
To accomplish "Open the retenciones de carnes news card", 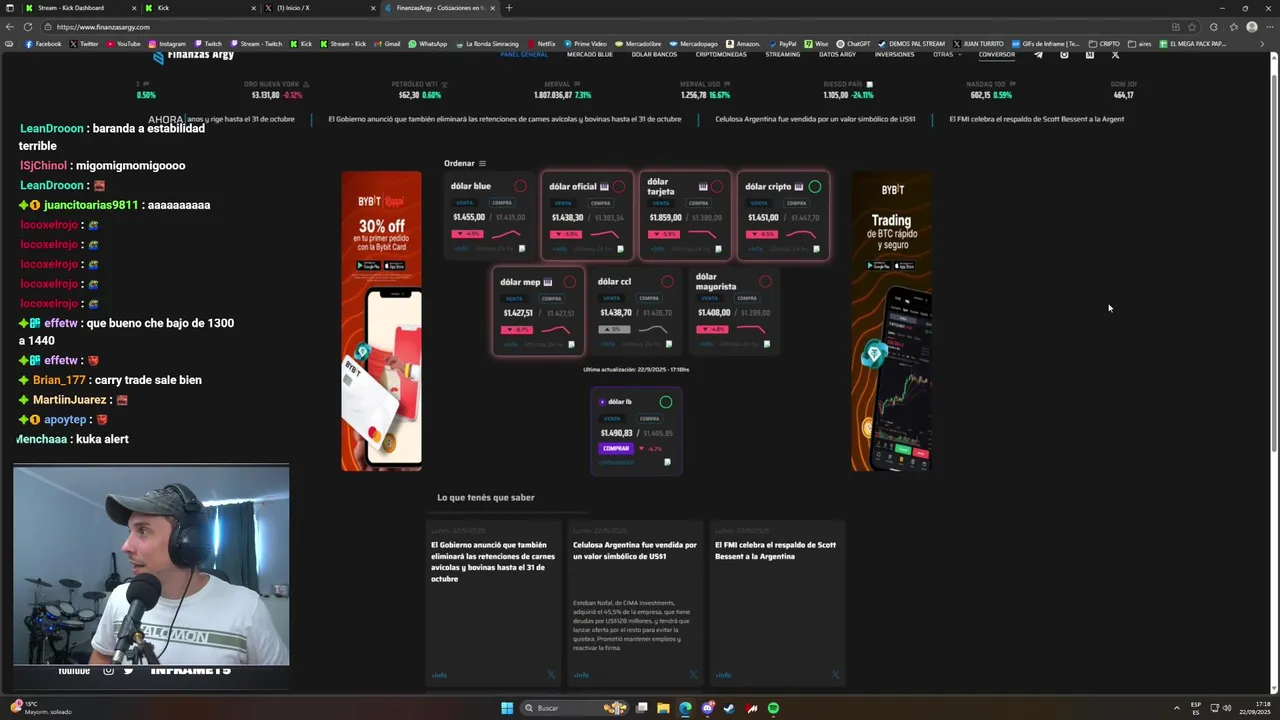I will [493, 603].
